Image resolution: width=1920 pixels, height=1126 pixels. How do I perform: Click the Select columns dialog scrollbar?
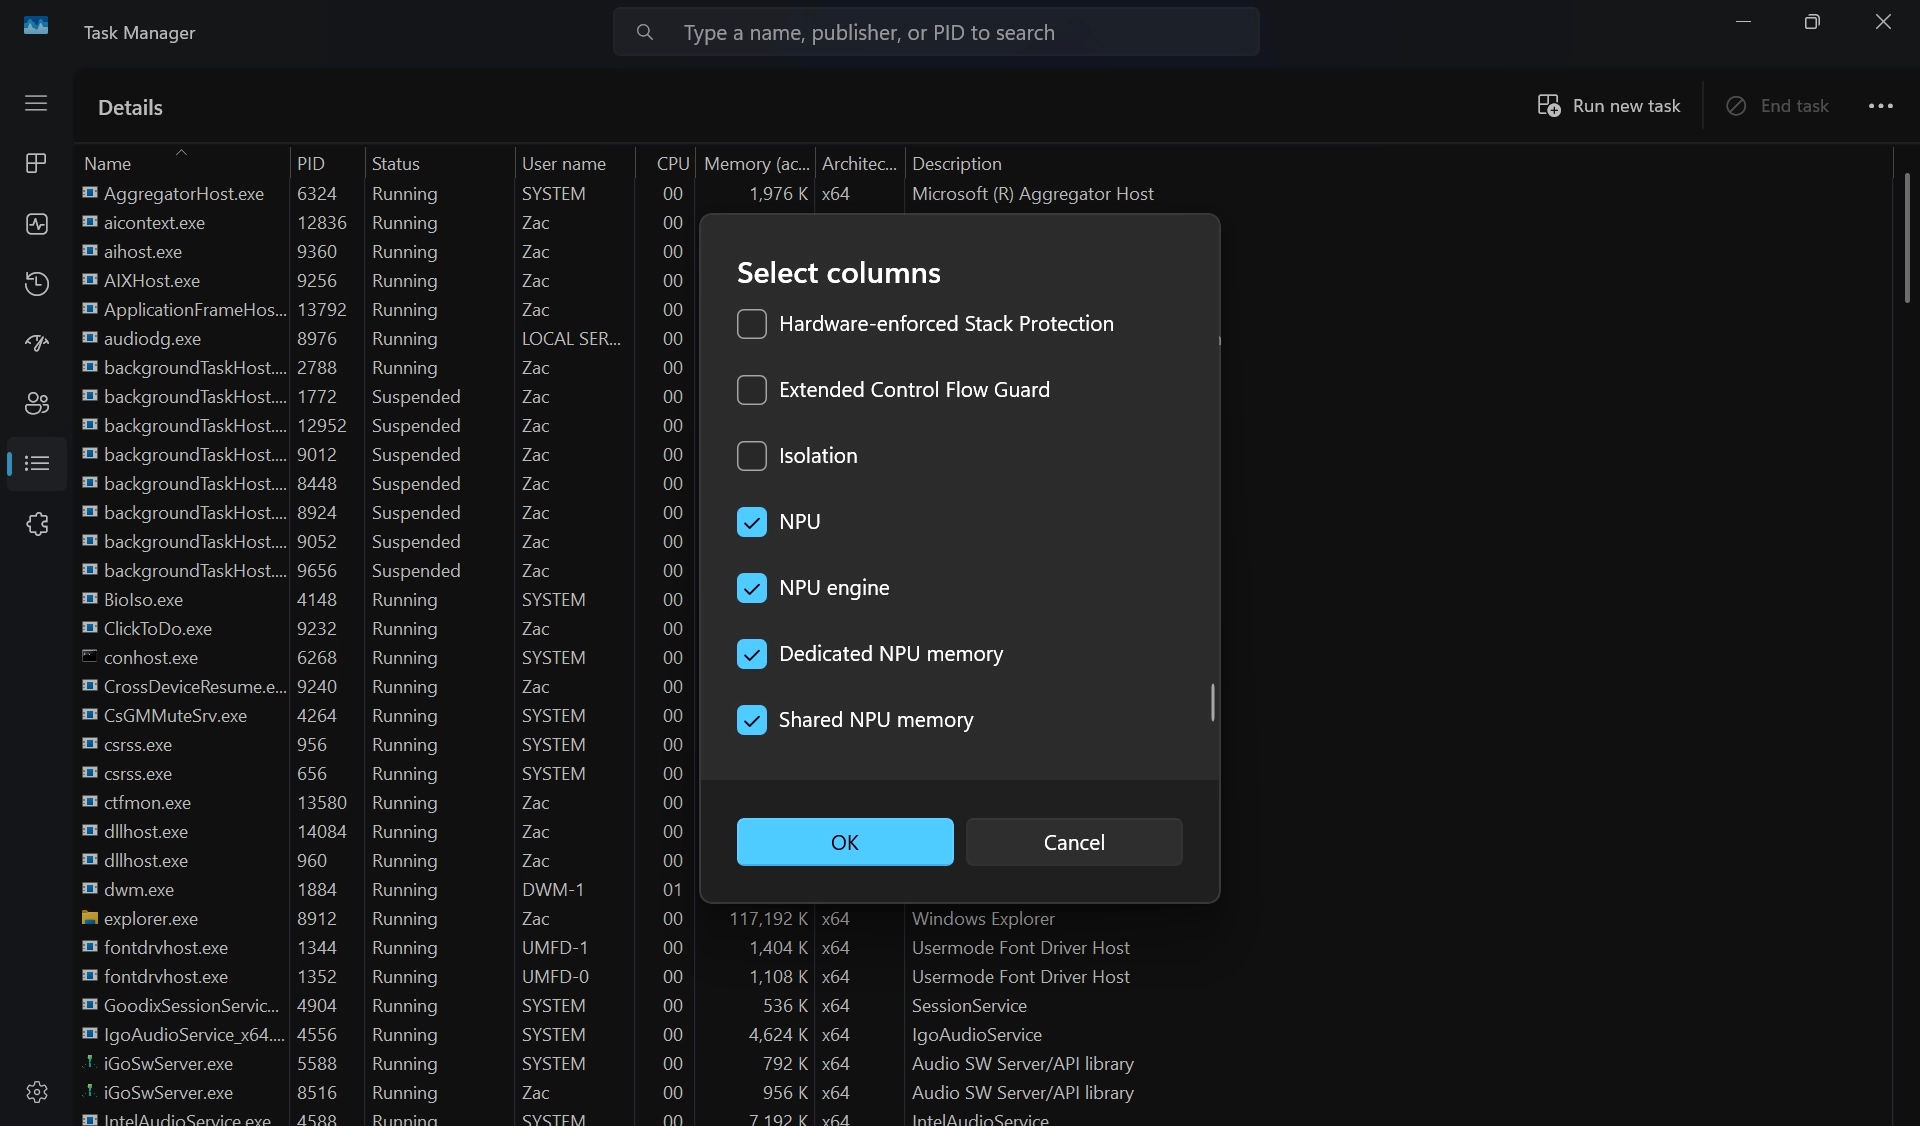click(x=1212, y=702)
